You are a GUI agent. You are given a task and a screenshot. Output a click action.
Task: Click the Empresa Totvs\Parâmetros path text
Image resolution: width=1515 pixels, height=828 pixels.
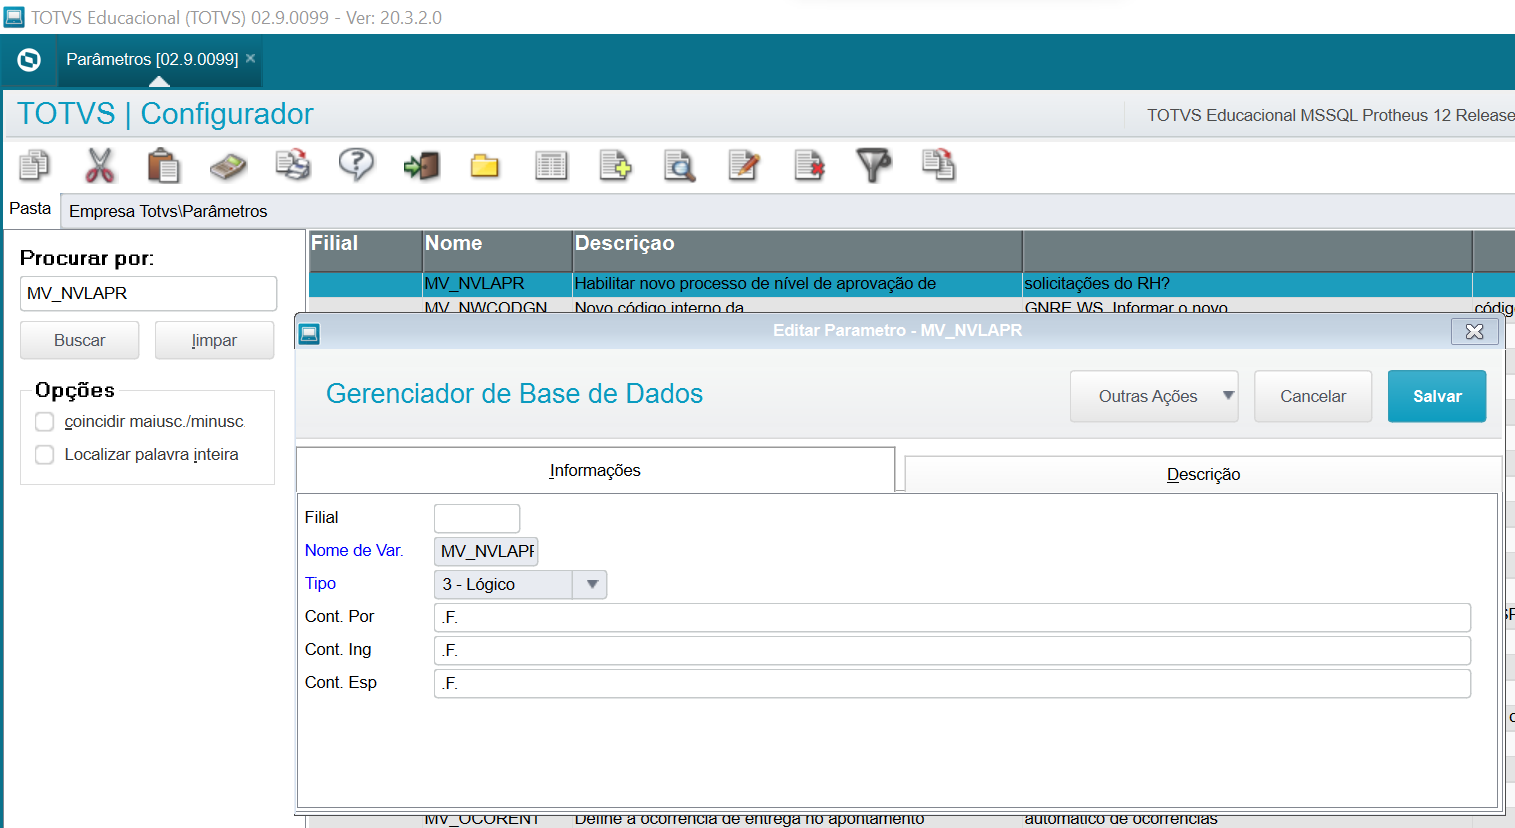click(x=168, y=211)
